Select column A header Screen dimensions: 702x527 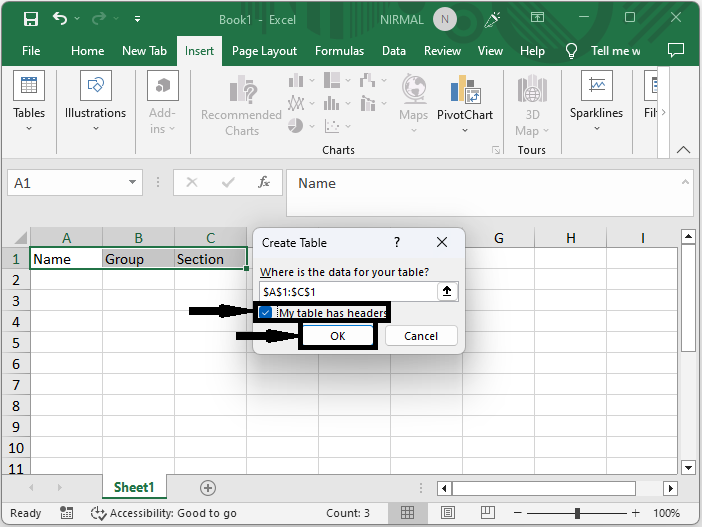[66, 238]
